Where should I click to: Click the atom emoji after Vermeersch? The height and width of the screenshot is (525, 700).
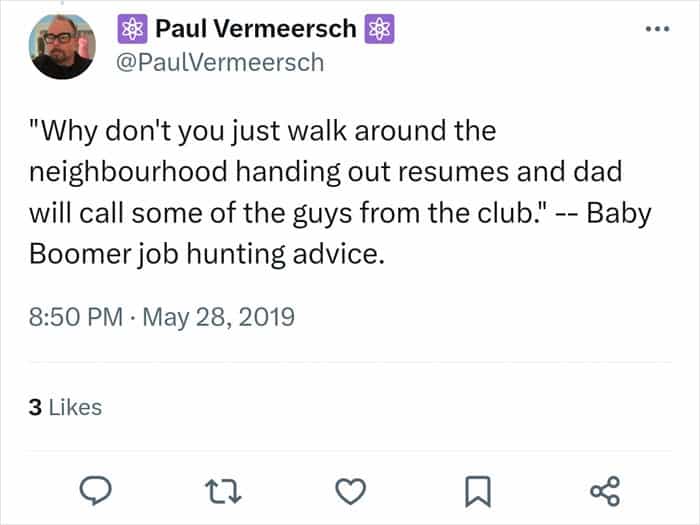378,29
